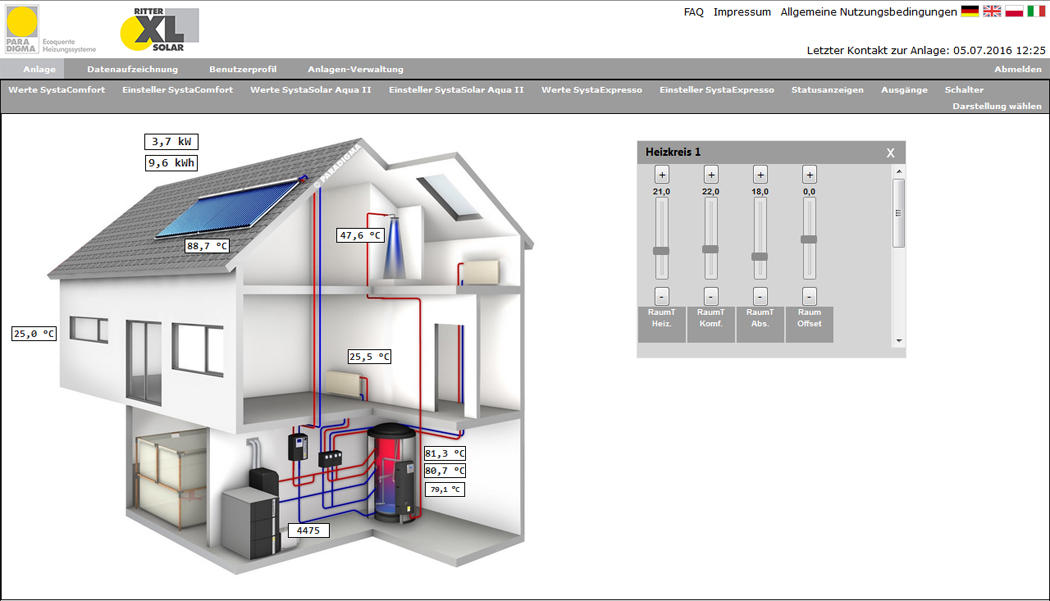The height and width of the screenshot is (601, 1050).
Task: Increase RaumT Komf. with plus button
Action: click(710, 175)
